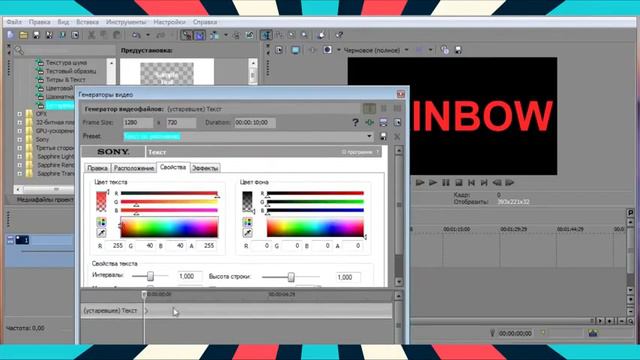Open the Undo history dropdown arrow
The width and height of the screenshot is (640, 360).
point(148,35)
